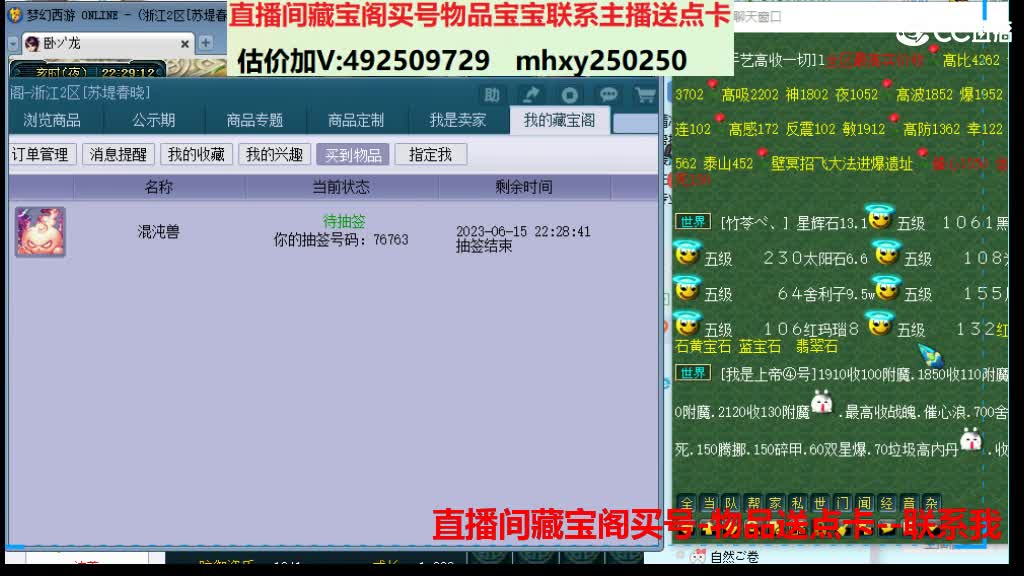Click the 经 channel button

887,503
